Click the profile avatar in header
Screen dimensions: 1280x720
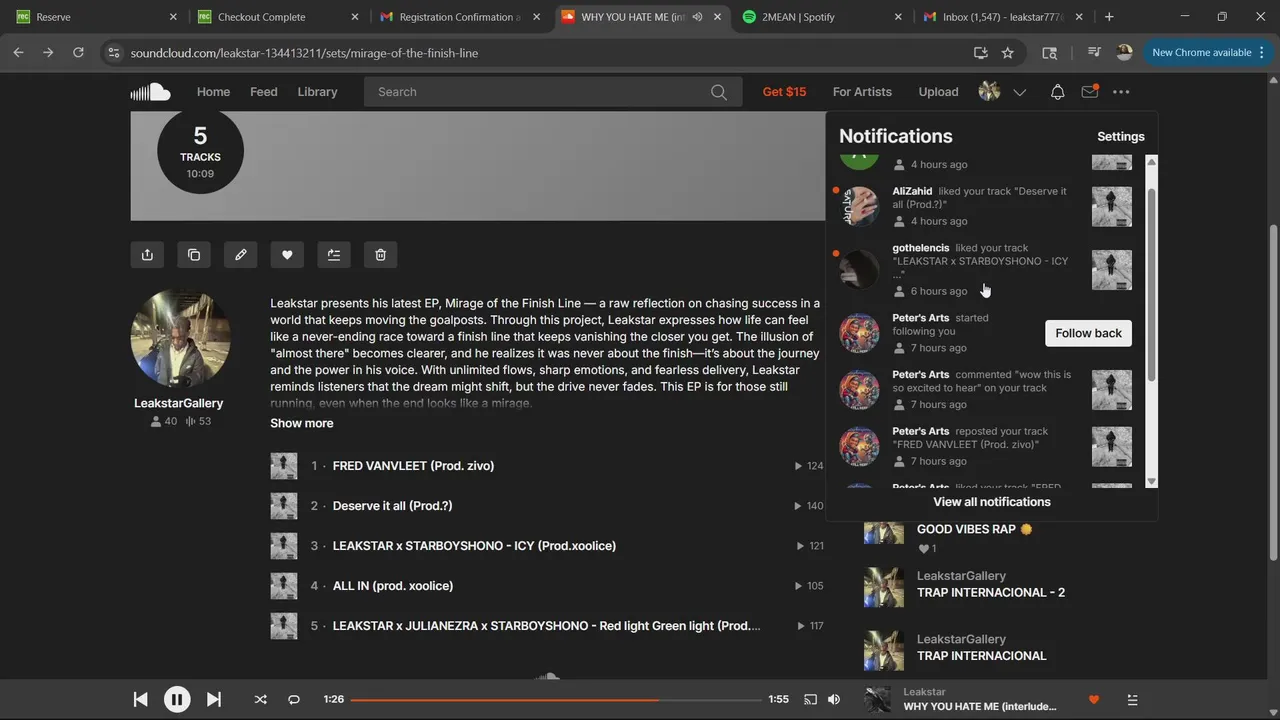989,92
